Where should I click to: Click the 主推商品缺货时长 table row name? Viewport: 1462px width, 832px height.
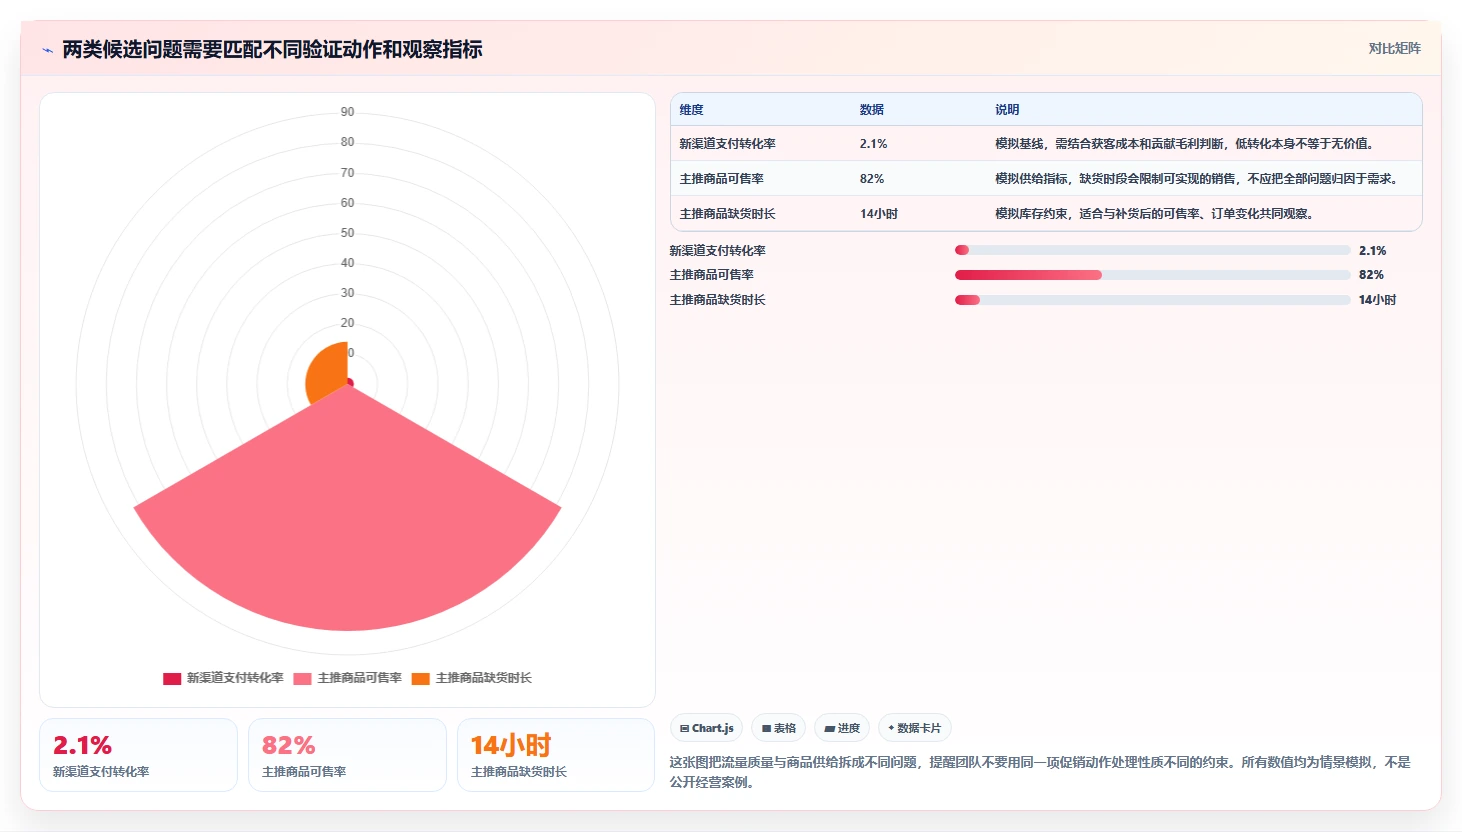[x=728, y=214]
